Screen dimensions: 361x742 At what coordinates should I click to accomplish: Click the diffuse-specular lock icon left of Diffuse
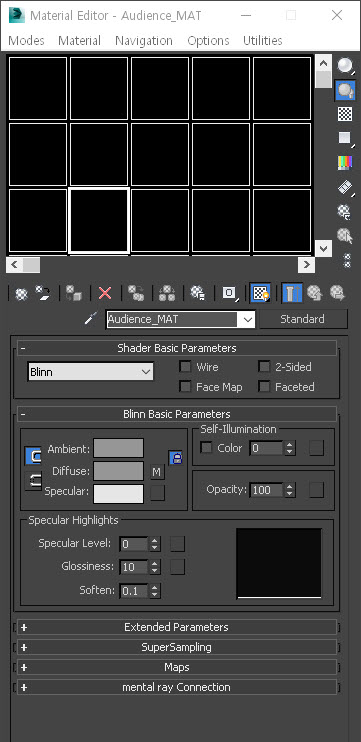click(x=33, y=481)
